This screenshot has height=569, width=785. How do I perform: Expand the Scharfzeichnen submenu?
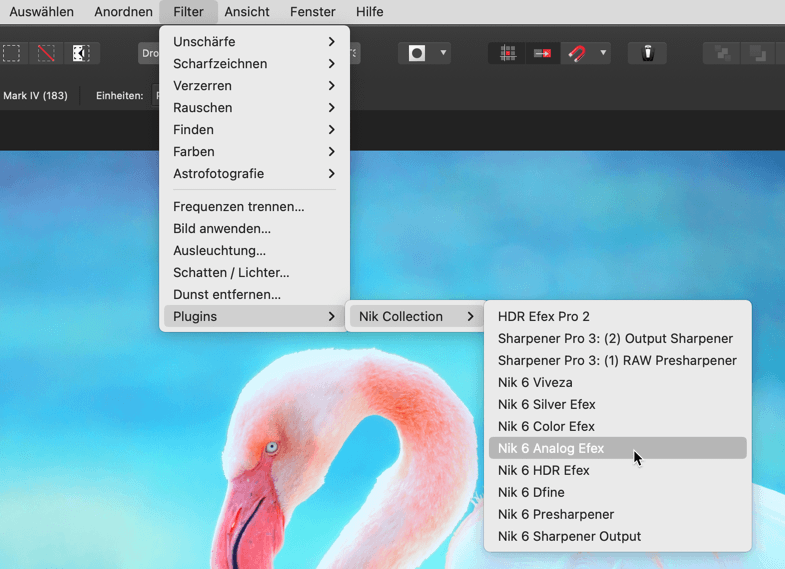[254, 64]
